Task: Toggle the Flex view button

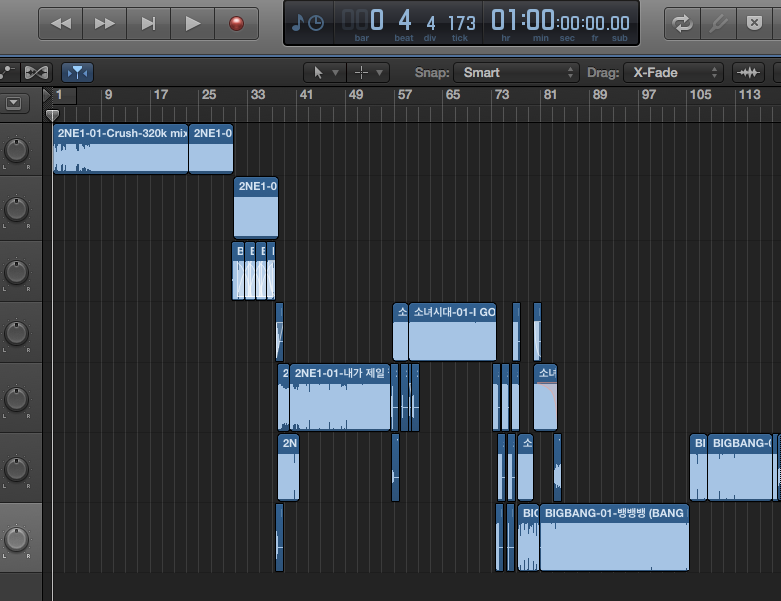Action: pos(36,73)
